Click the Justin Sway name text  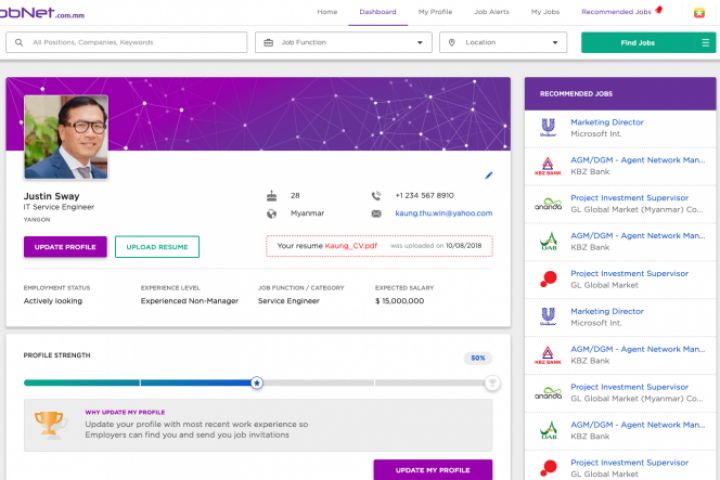51,196
